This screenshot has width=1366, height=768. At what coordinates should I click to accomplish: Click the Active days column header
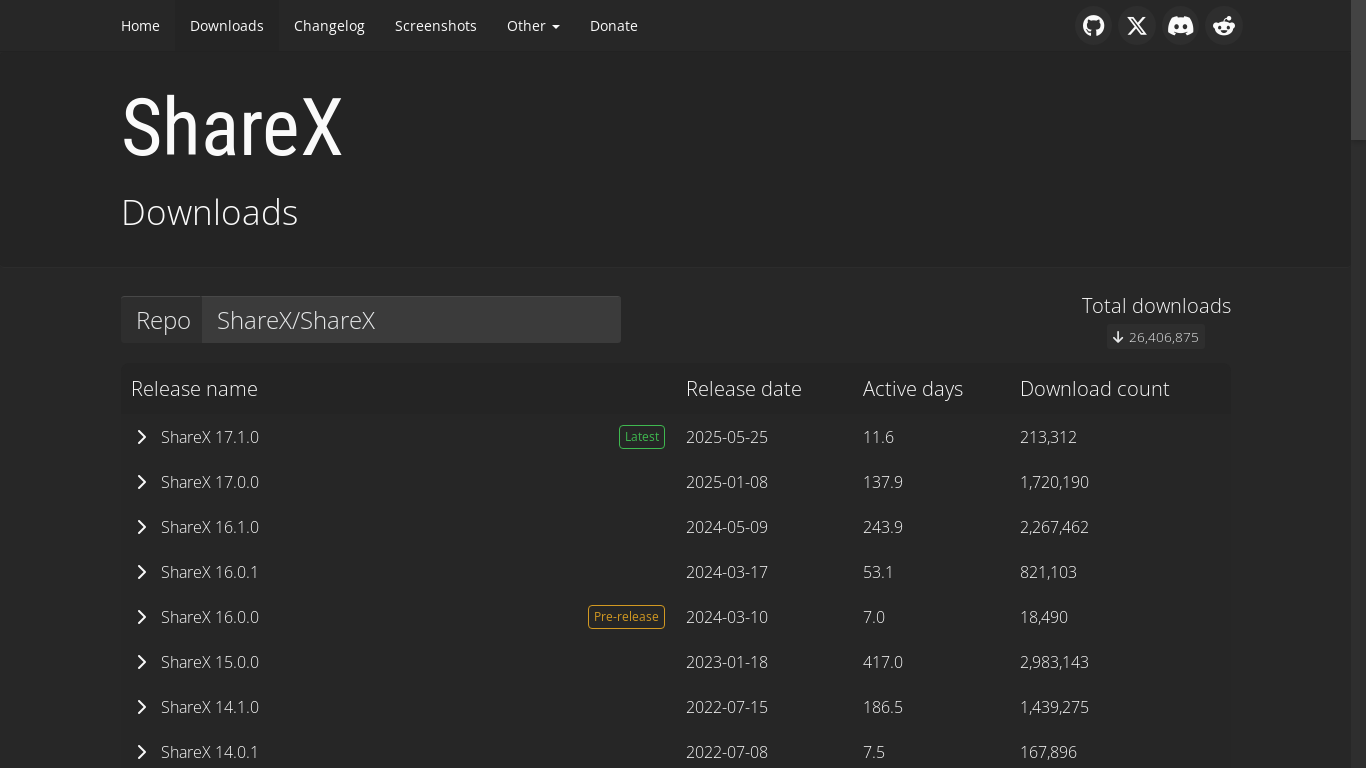coord(913,389)
